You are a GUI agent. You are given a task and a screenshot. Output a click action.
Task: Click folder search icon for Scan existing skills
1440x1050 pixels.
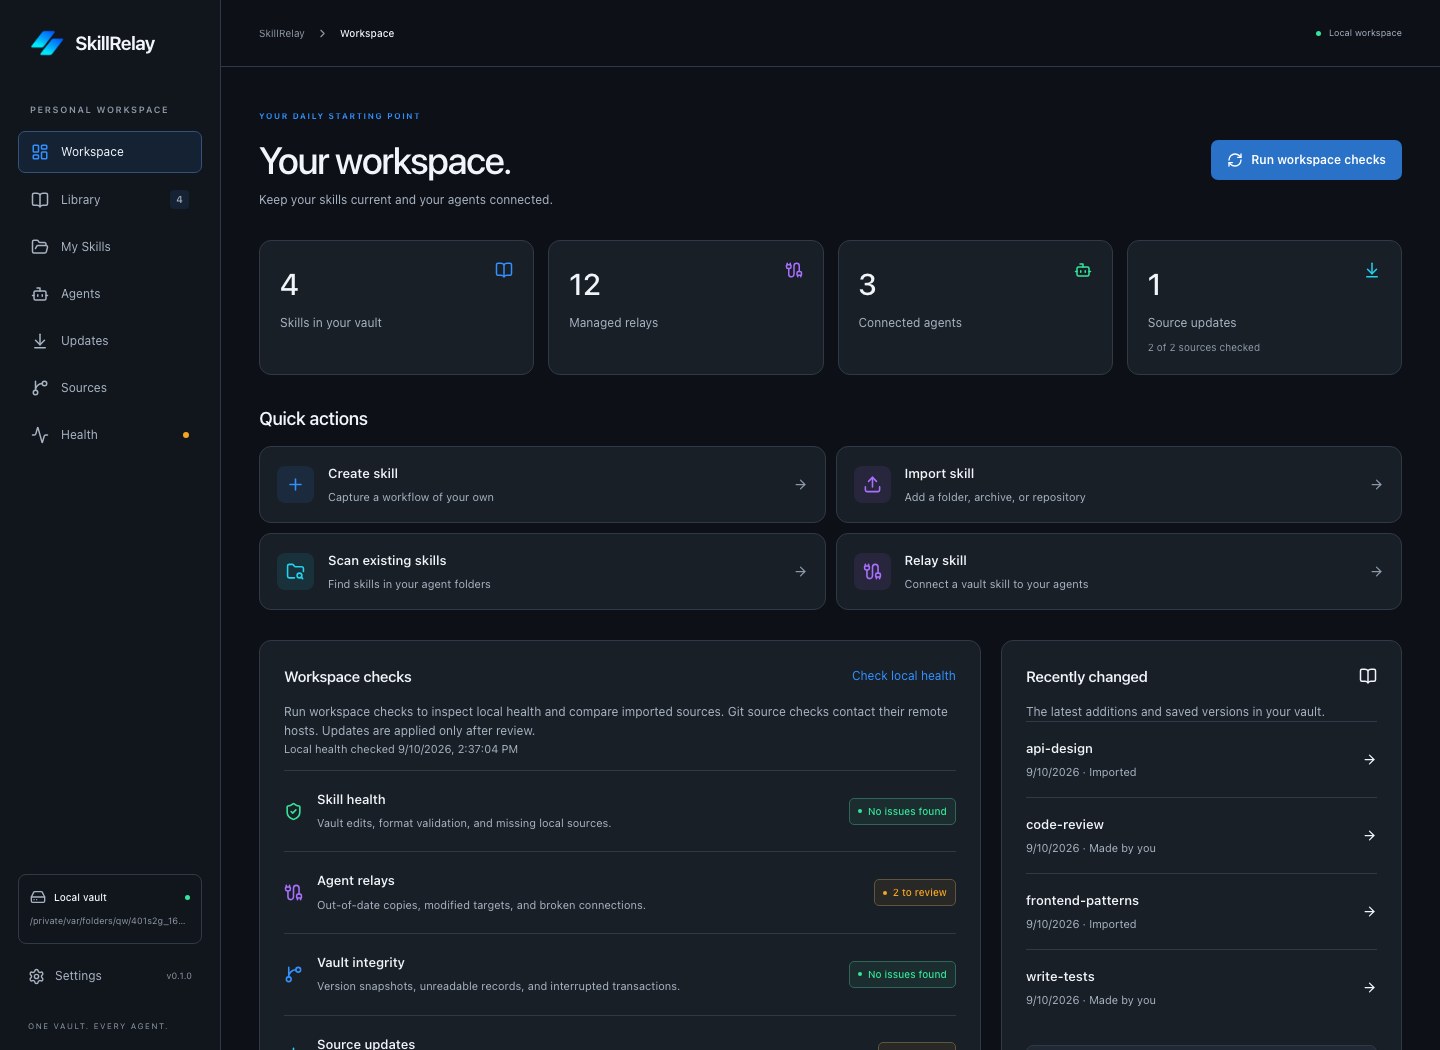[x=295, y=571]
